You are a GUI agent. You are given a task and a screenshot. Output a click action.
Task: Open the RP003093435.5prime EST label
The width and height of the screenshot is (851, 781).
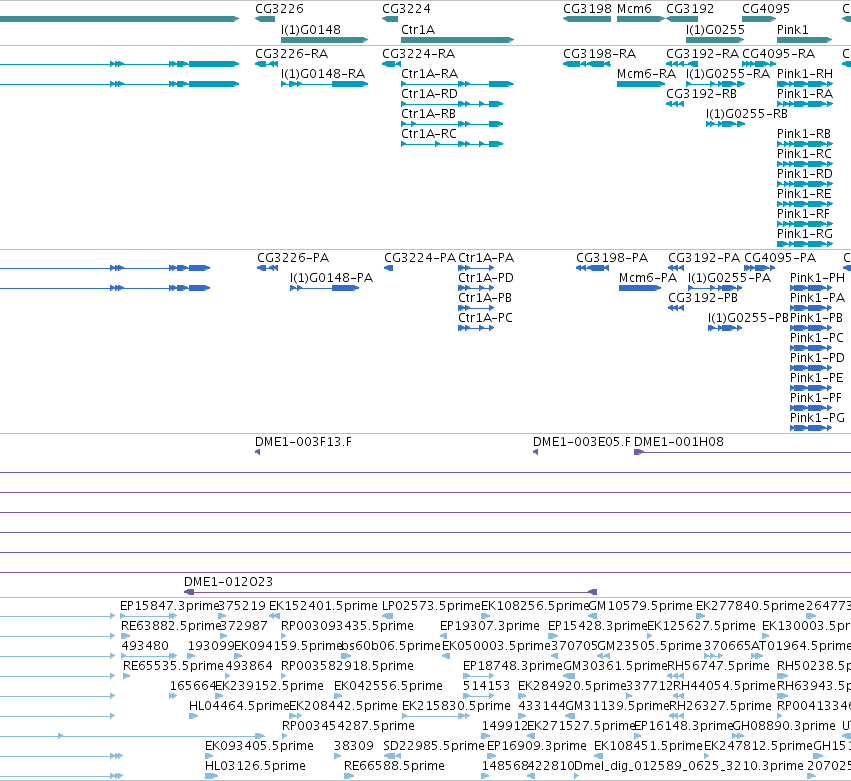point(347,626)
